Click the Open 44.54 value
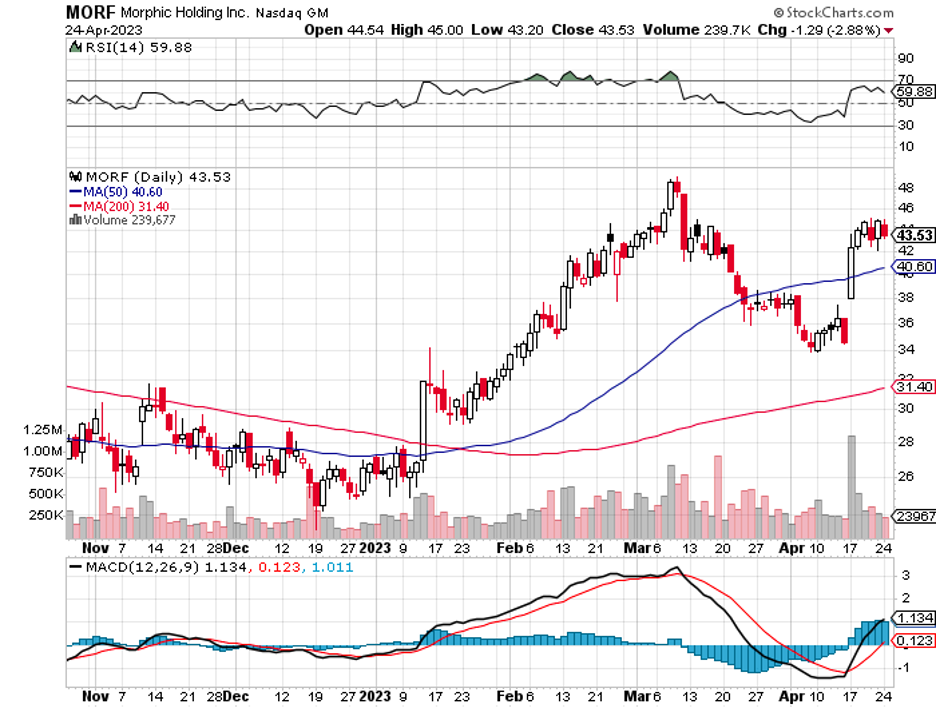 tap(344, 30)
